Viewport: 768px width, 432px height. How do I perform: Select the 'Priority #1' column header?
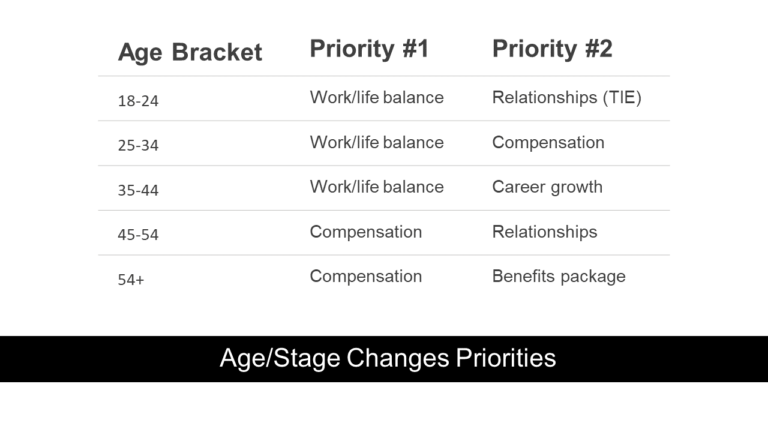click(x=369, y=48)
